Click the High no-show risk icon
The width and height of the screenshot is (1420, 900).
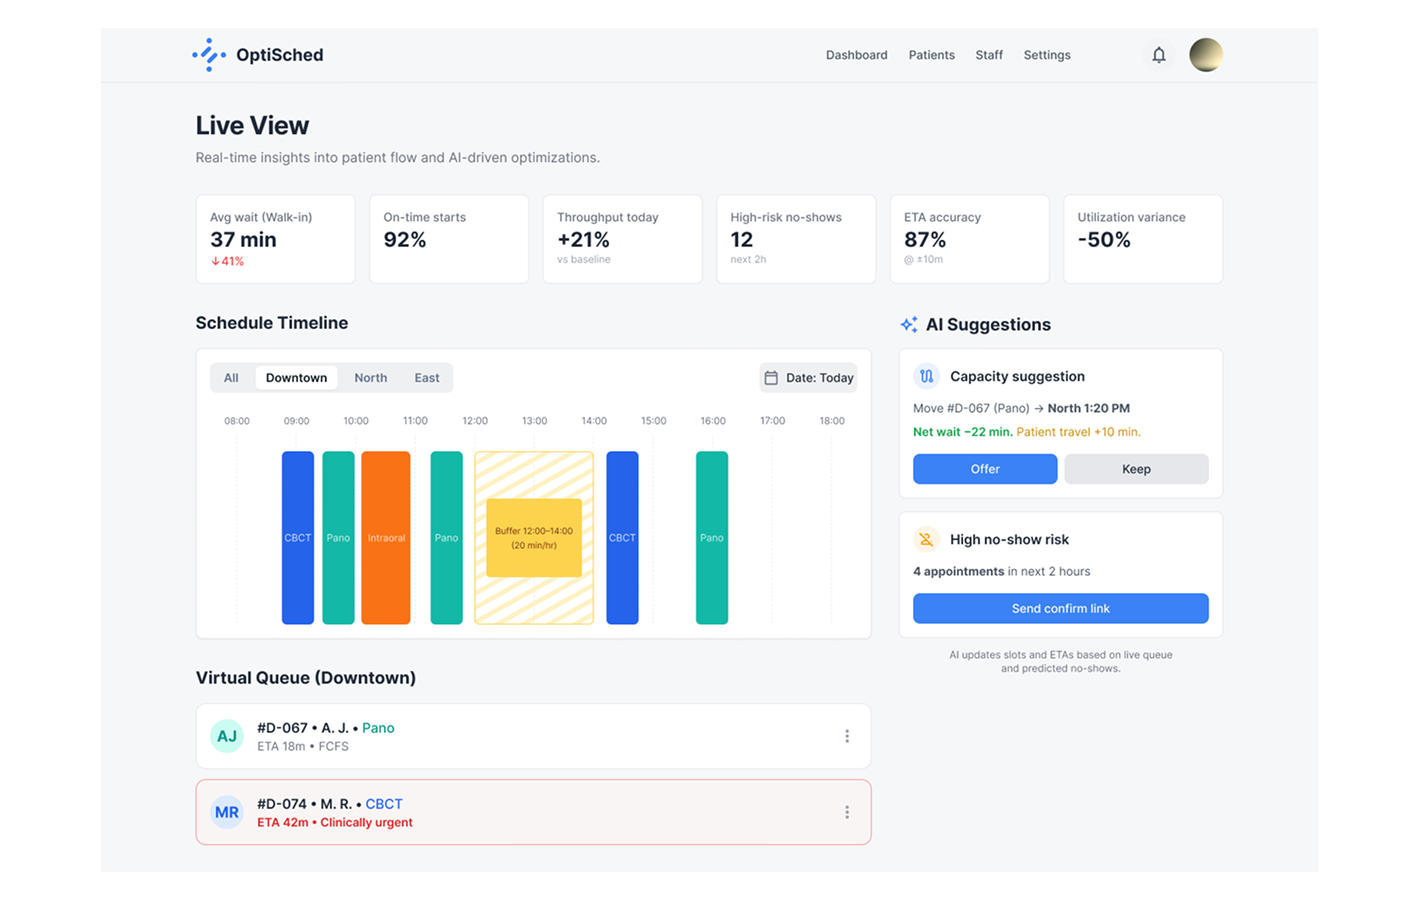(926, 540)
